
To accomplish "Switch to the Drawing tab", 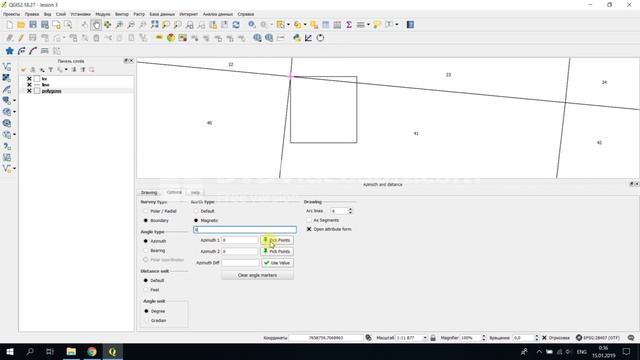I will (x=149, y=192).
